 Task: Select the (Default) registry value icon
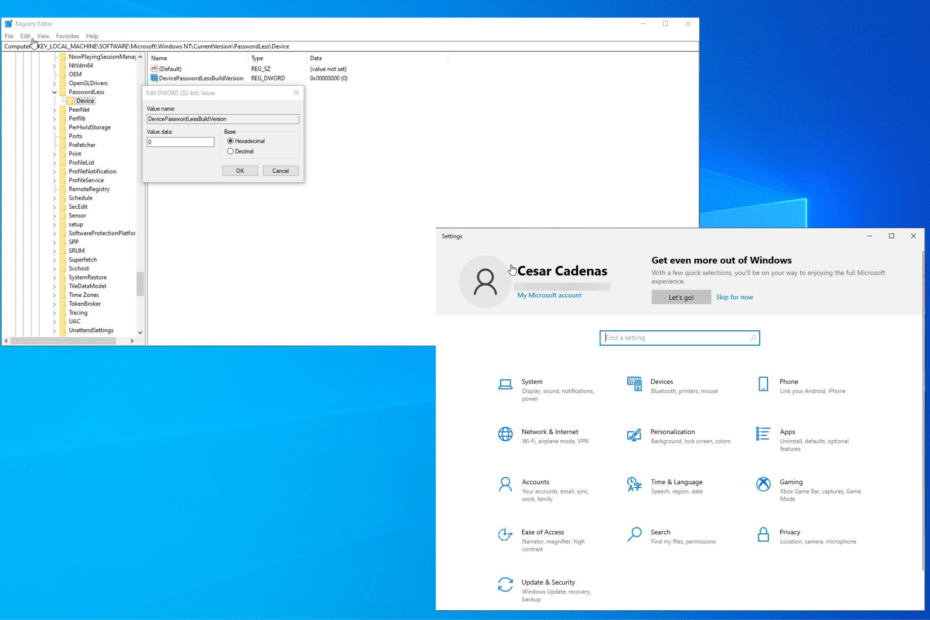[x=154, y=69]
